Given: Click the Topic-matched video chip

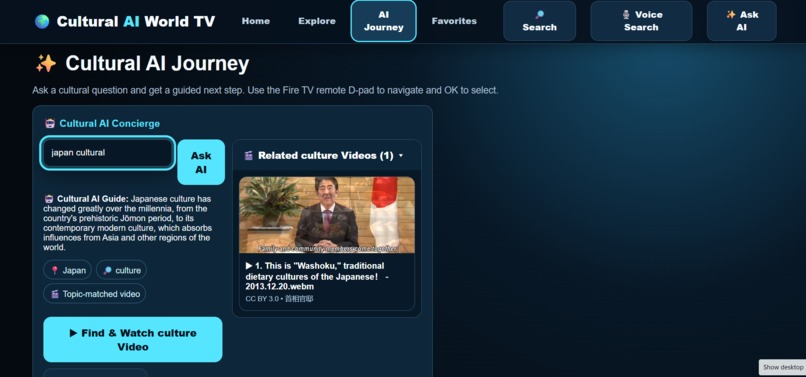Looking at the screenshot, I should pos(95,294).
